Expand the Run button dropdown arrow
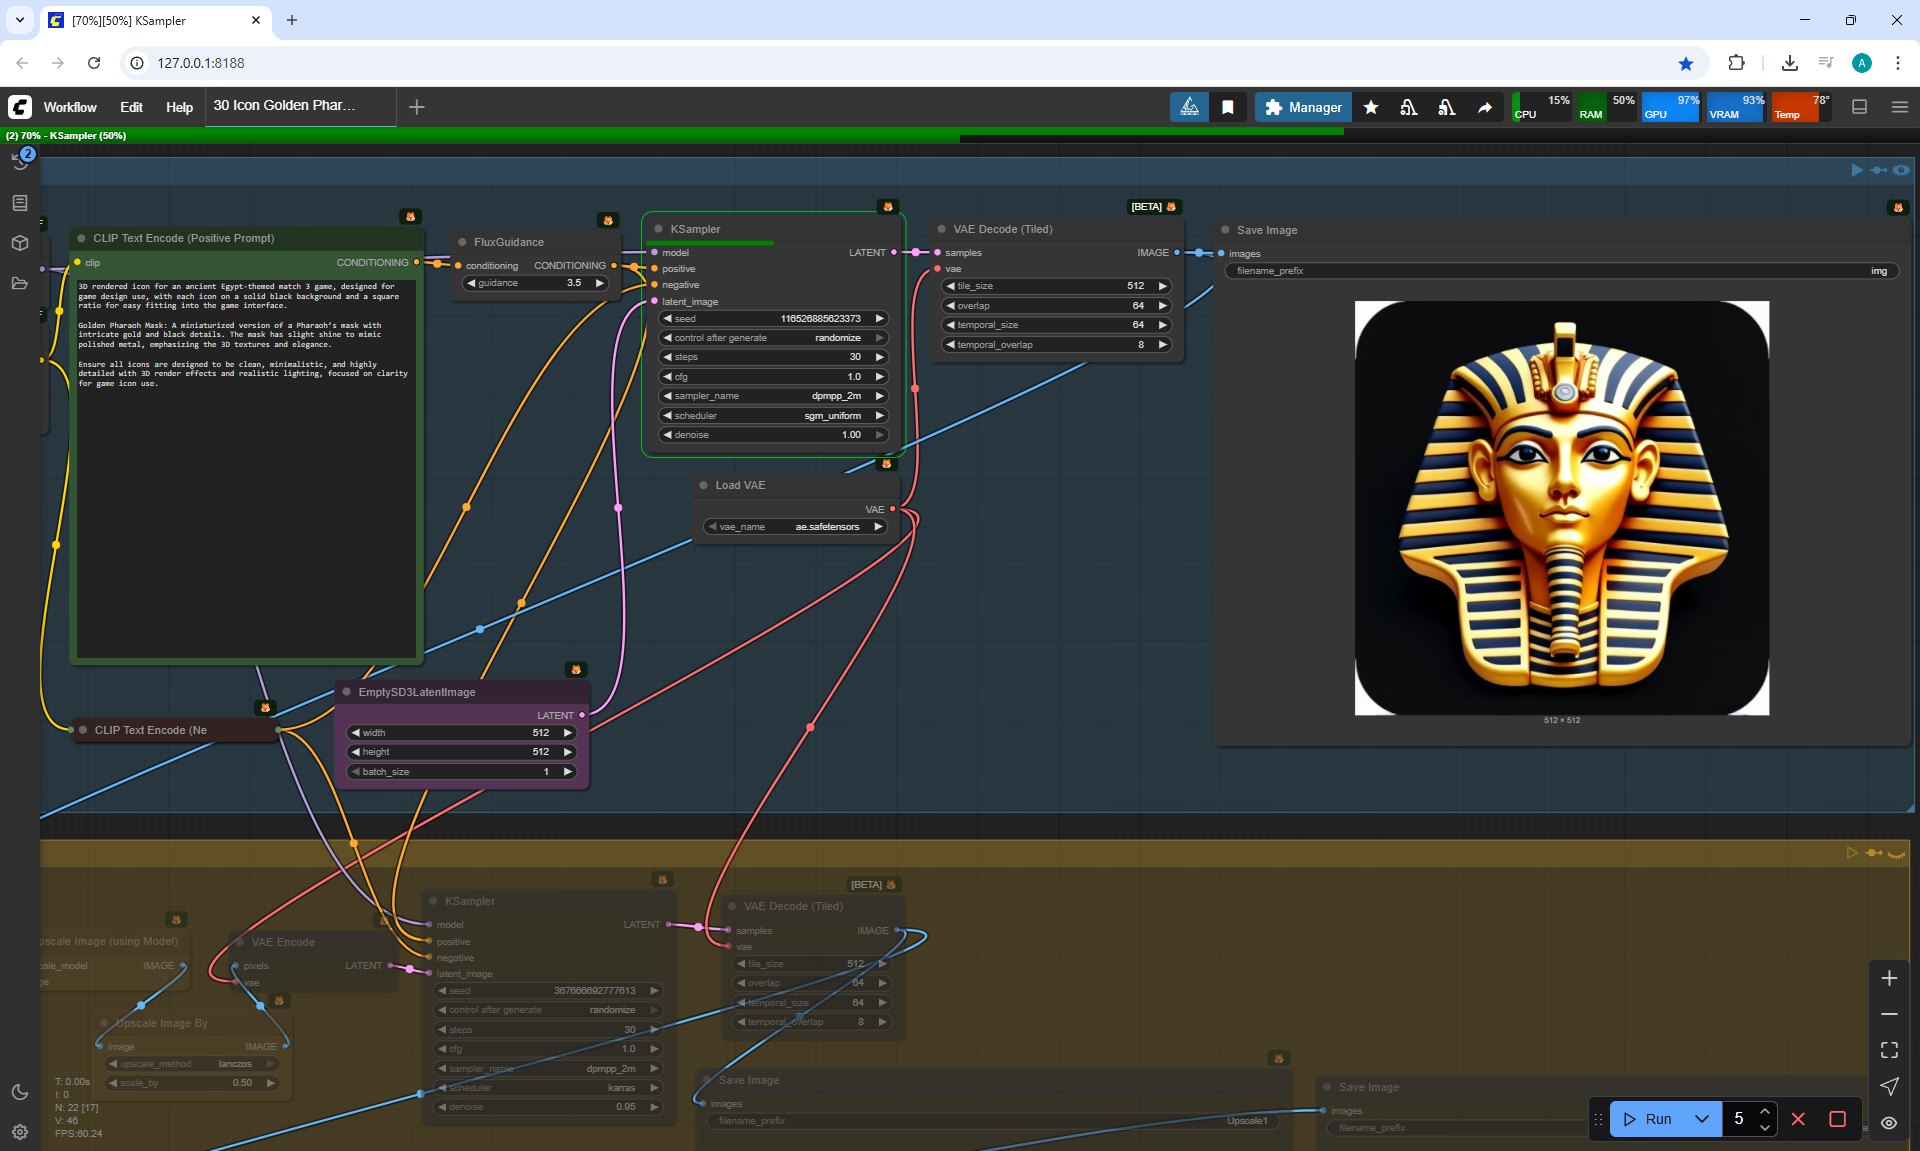The image size is (1920, 1151). (1702, 1119)
